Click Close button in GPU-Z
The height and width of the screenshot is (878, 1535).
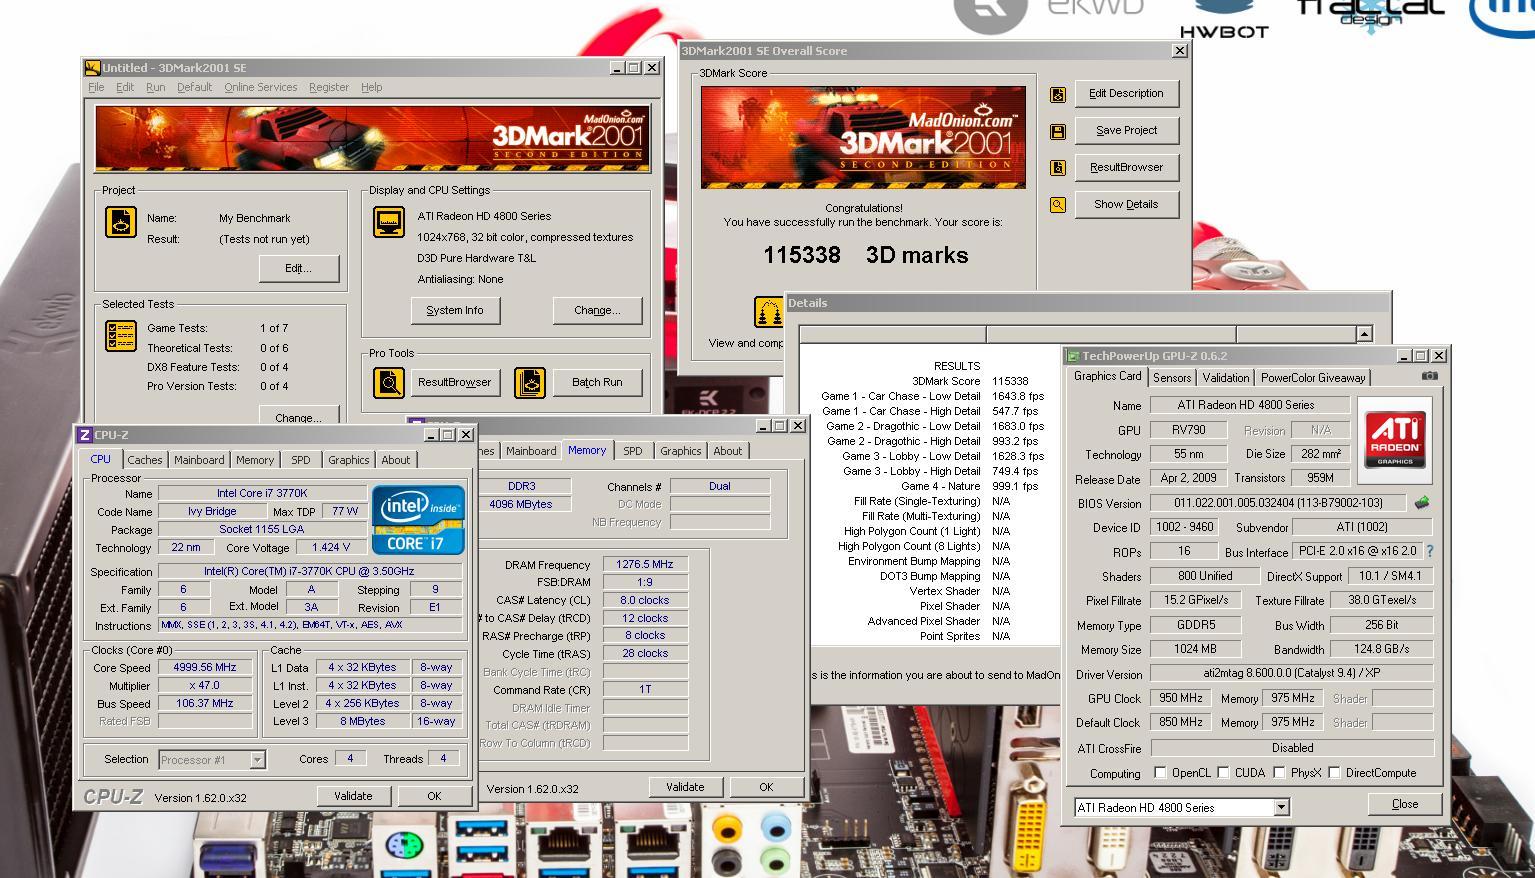point(1405,804)
